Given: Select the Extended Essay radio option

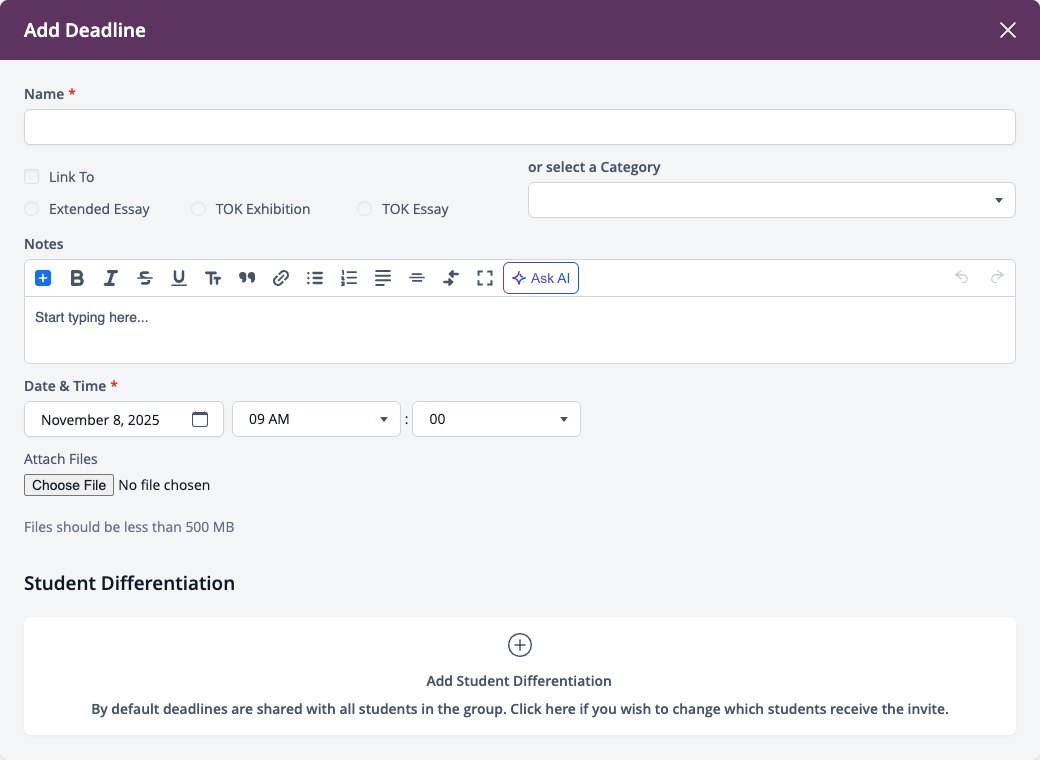Looking at the screenshot, I should click(31, 208).
